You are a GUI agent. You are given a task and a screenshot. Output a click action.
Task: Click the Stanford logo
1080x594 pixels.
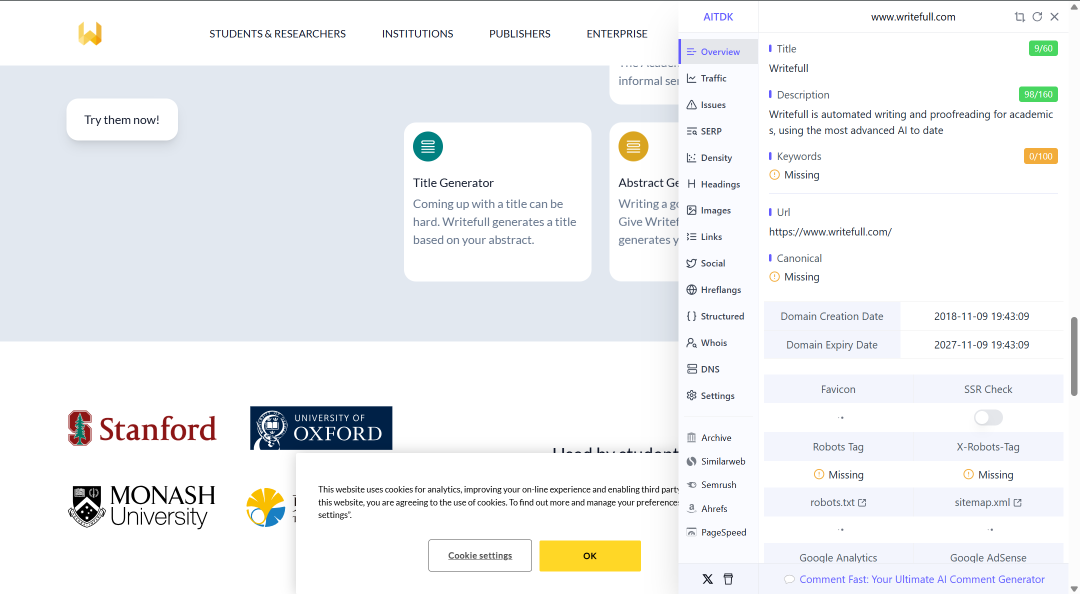(142, 428)
